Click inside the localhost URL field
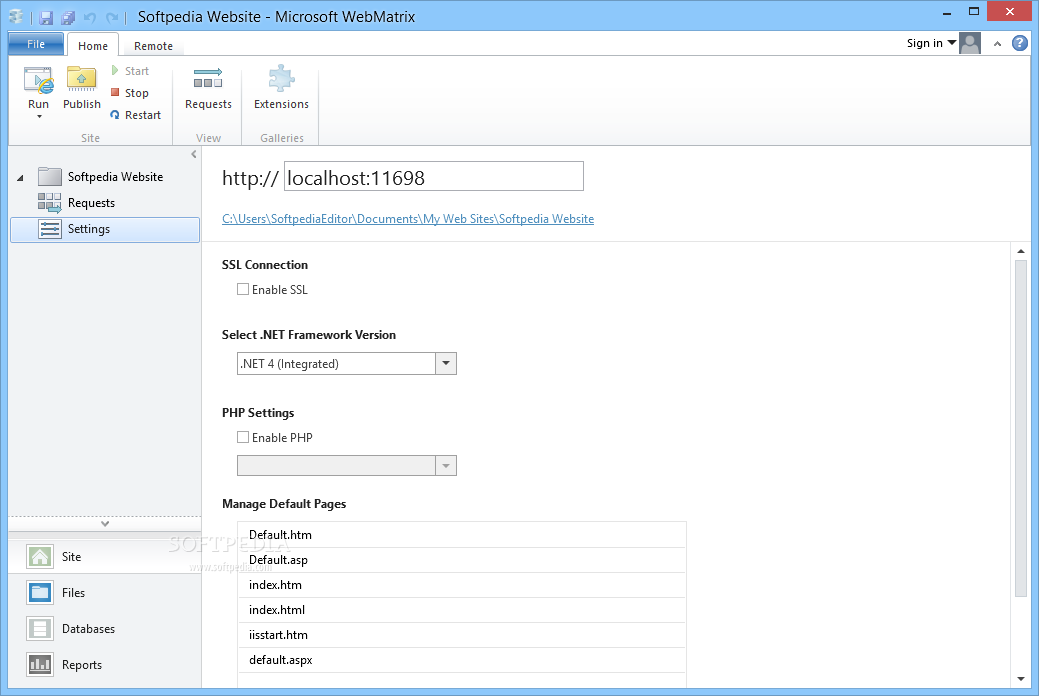This screenshot has height=696, width=1039. click(433, 176)
